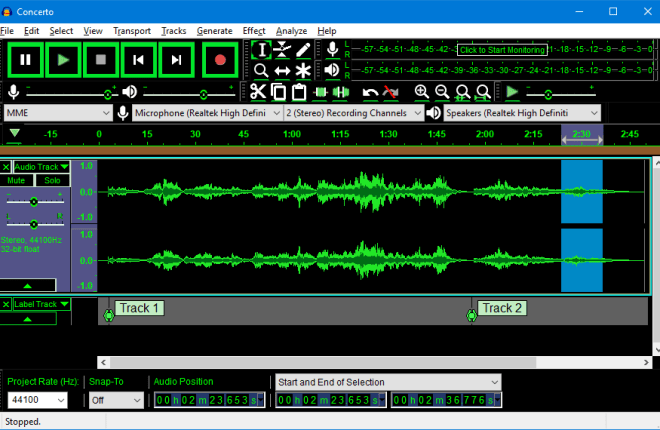Paste with the clipboard icon
The image size is (660, 430).
coord(299,92)
